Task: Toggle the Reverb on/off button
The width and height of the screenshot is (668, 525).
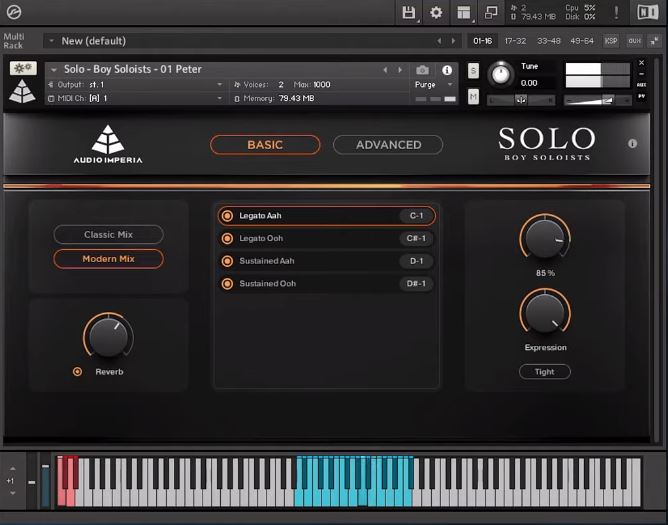Action: [x=77, y=372]
